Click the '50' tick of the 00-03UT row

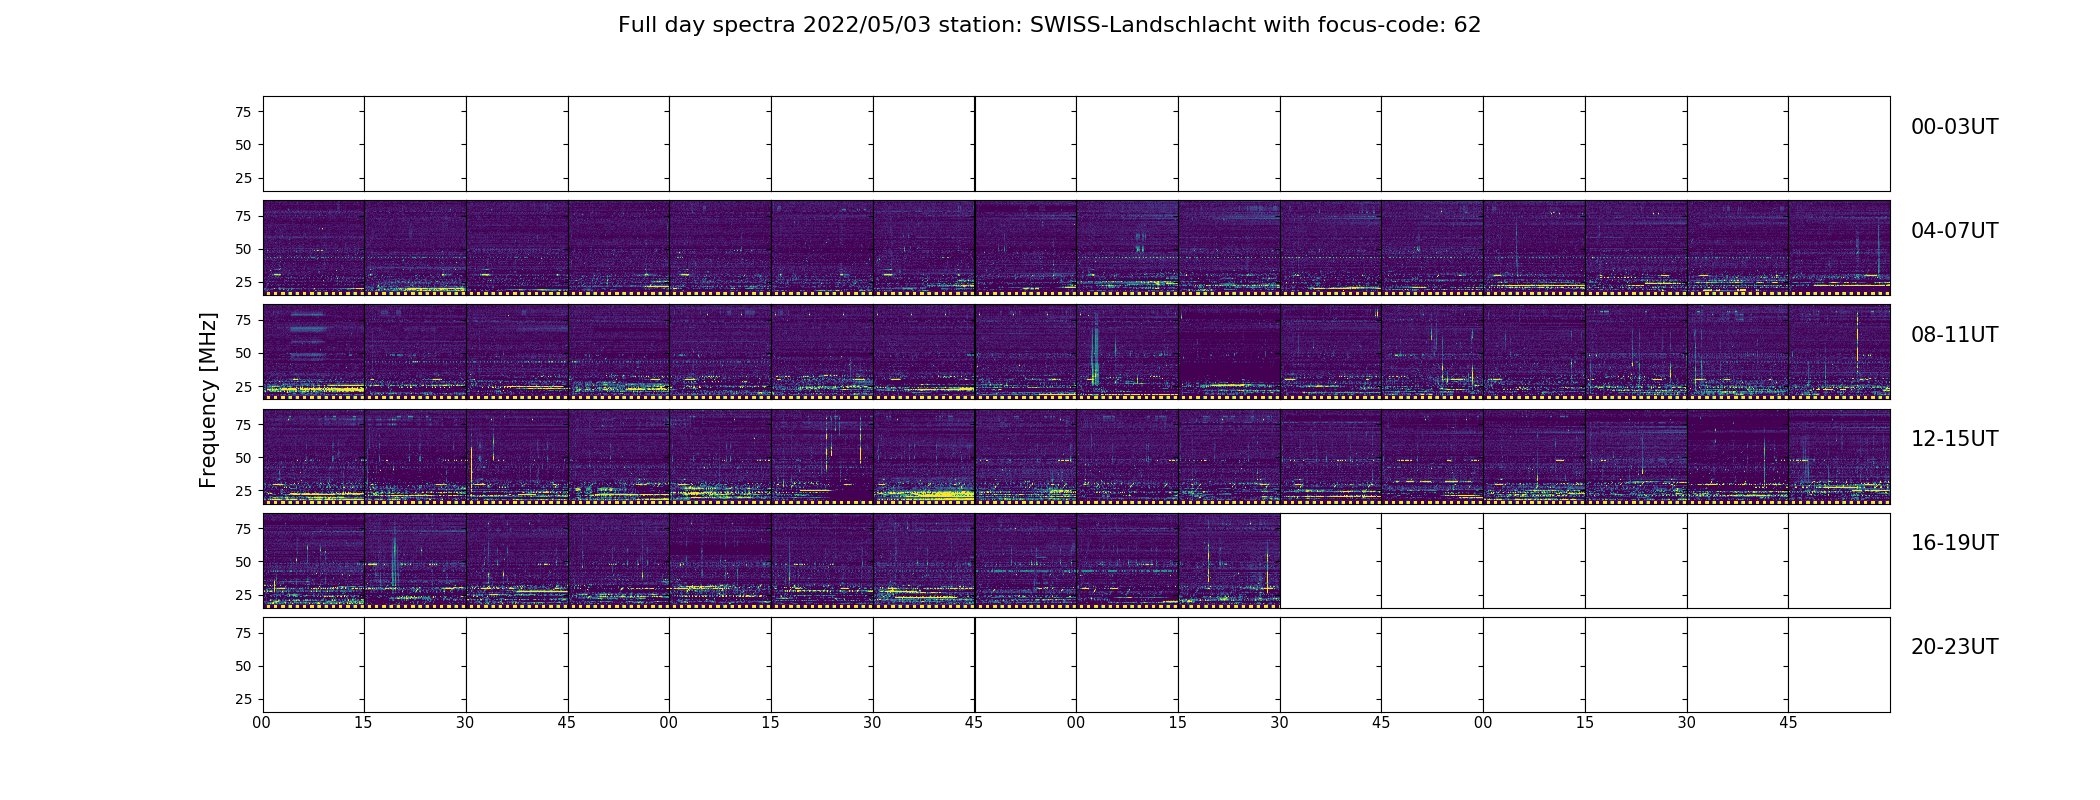click(x=243, y=145)
